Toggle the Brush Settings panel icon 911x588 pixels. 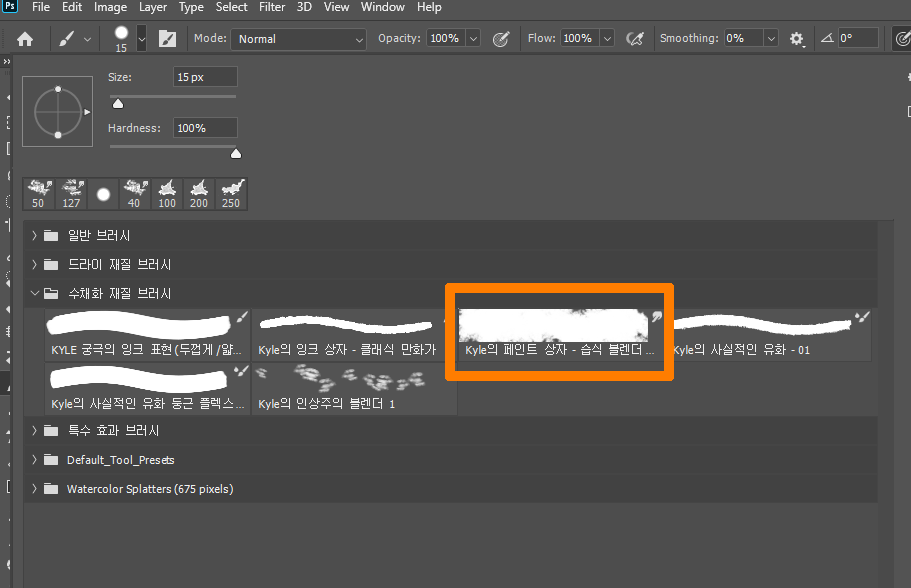point(167,39)
